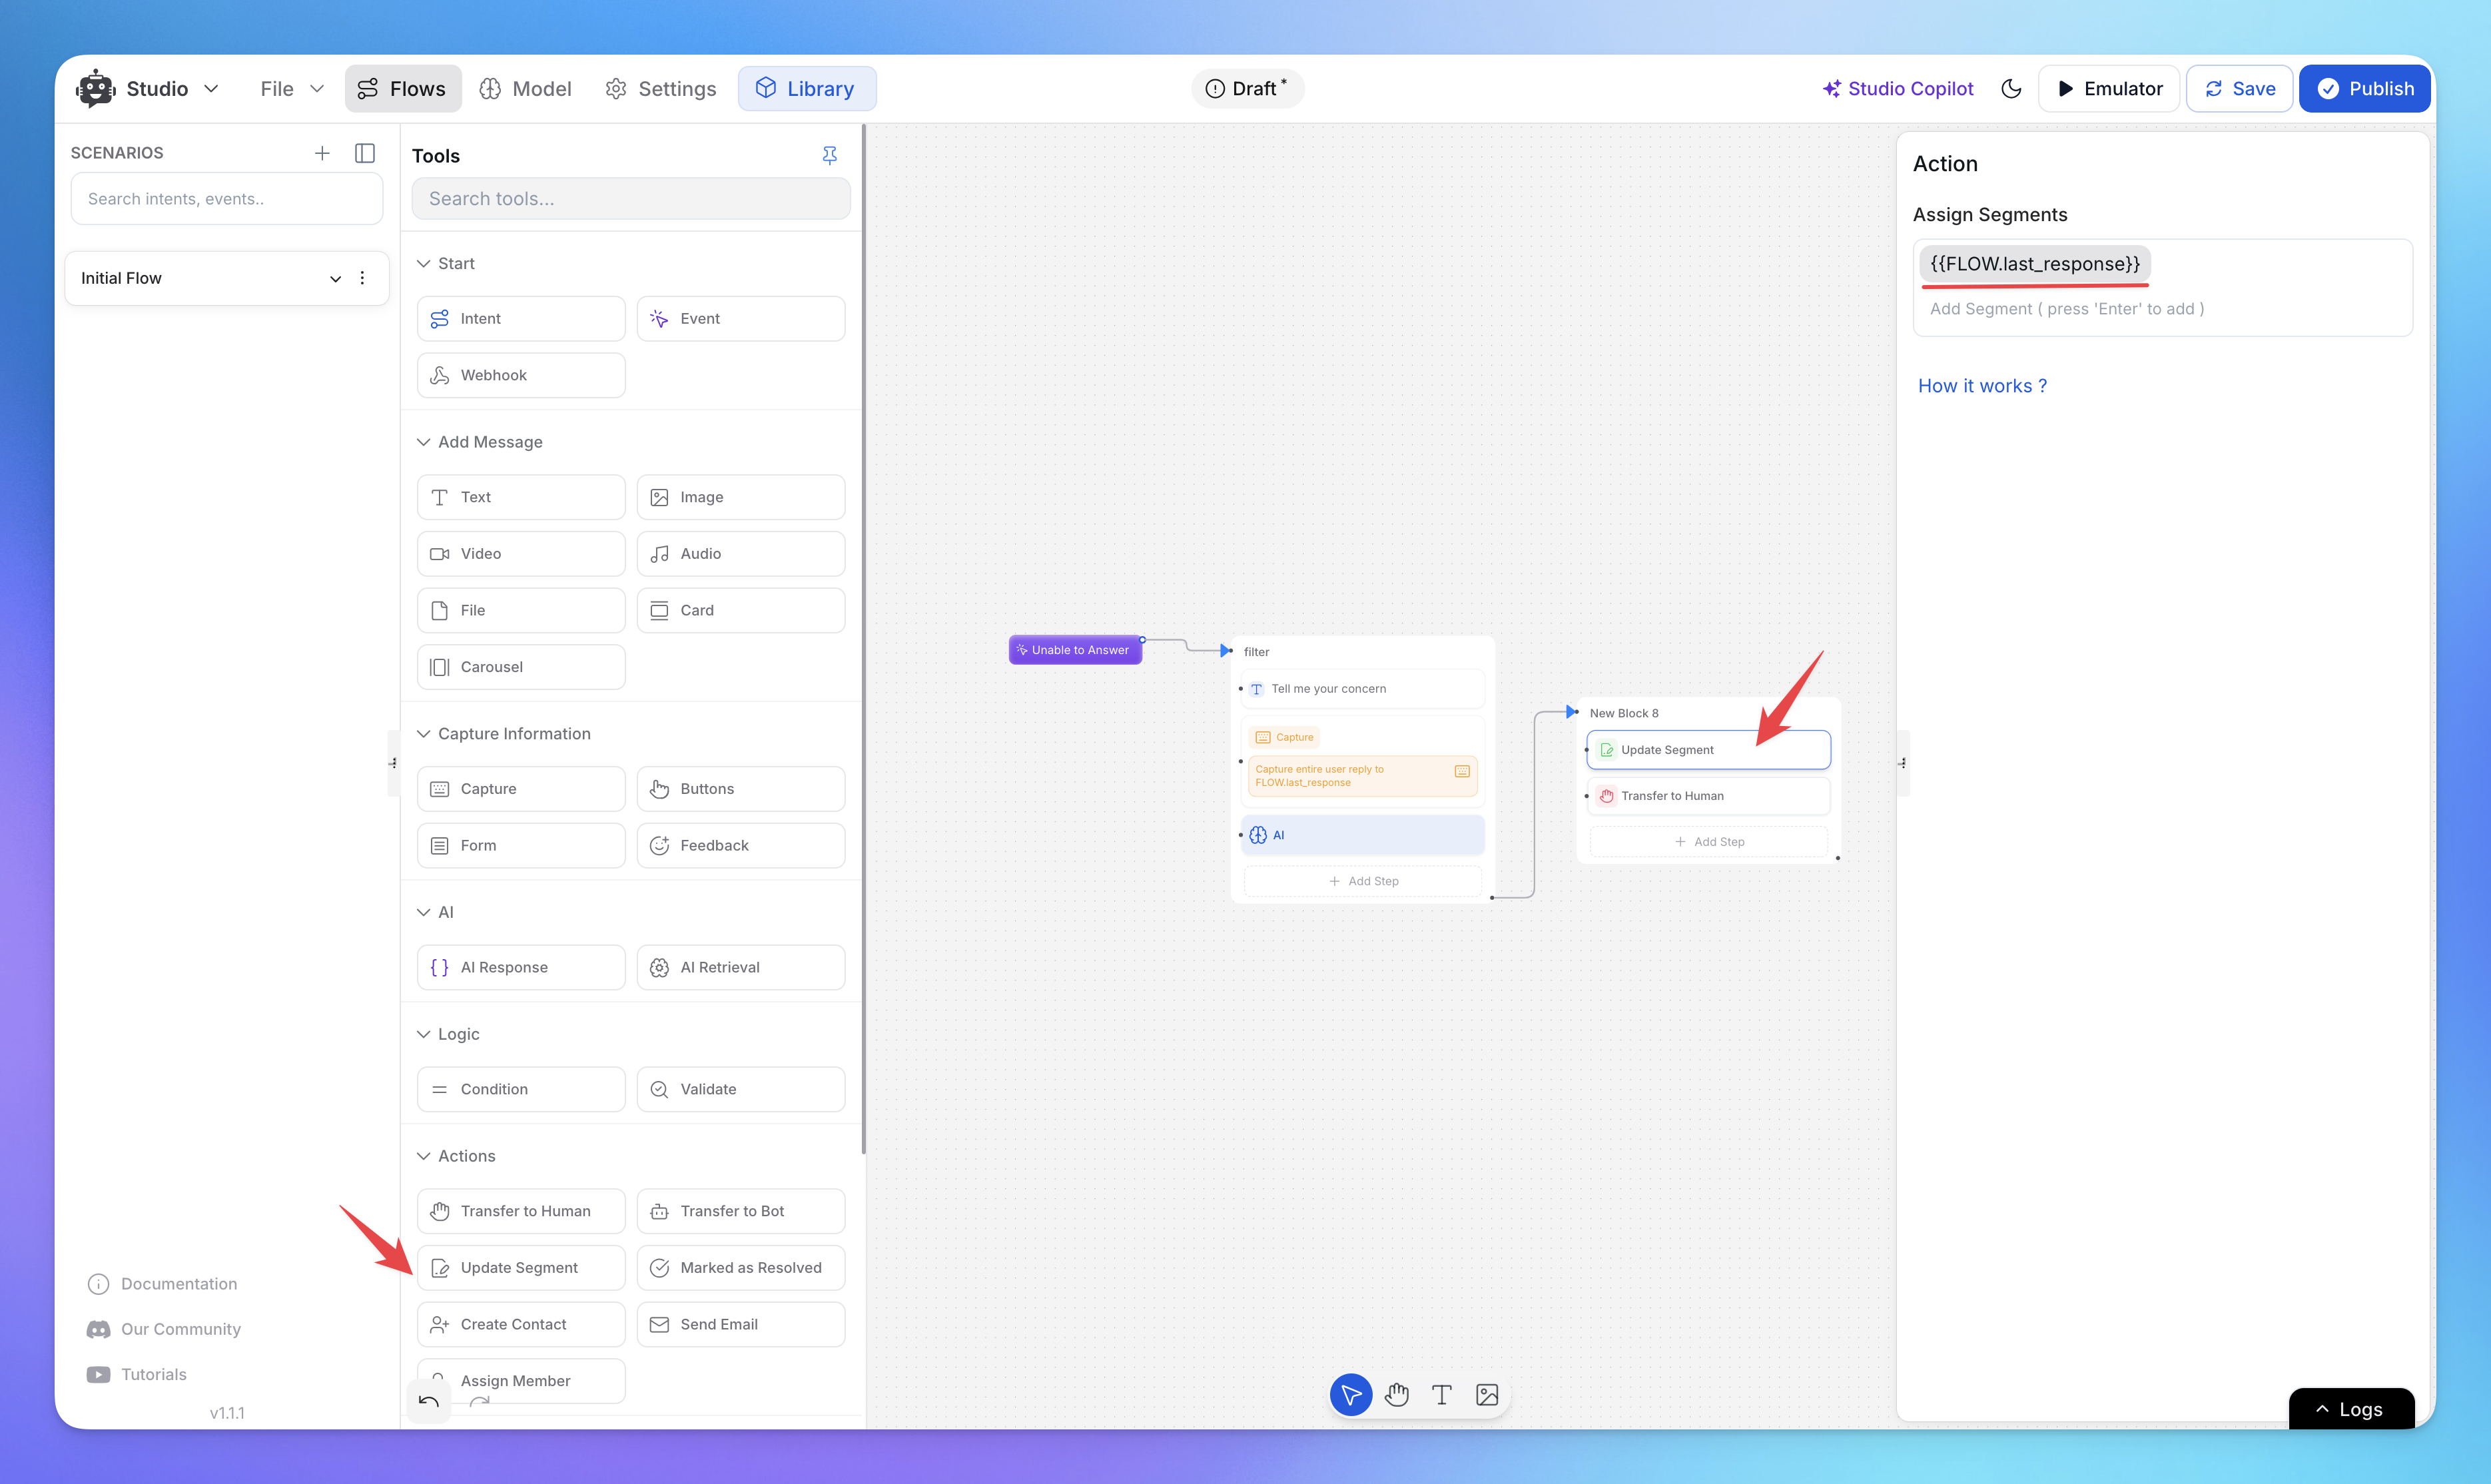Launch the Emulator
The width and height of the screenshot is (2491, 1484).
pyautogui.click(x=2109, y=88)
